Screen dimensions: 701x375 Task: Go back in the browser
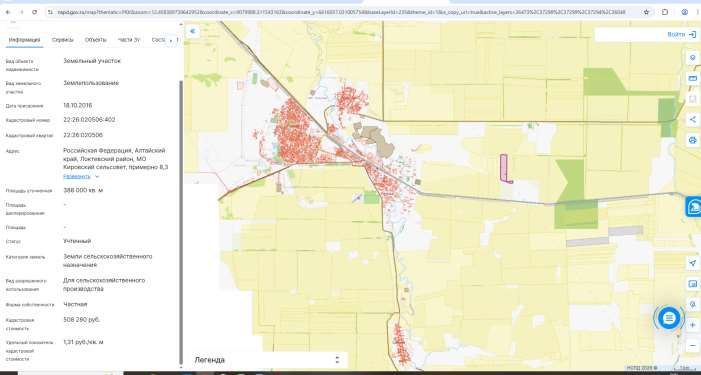point(8,12)
